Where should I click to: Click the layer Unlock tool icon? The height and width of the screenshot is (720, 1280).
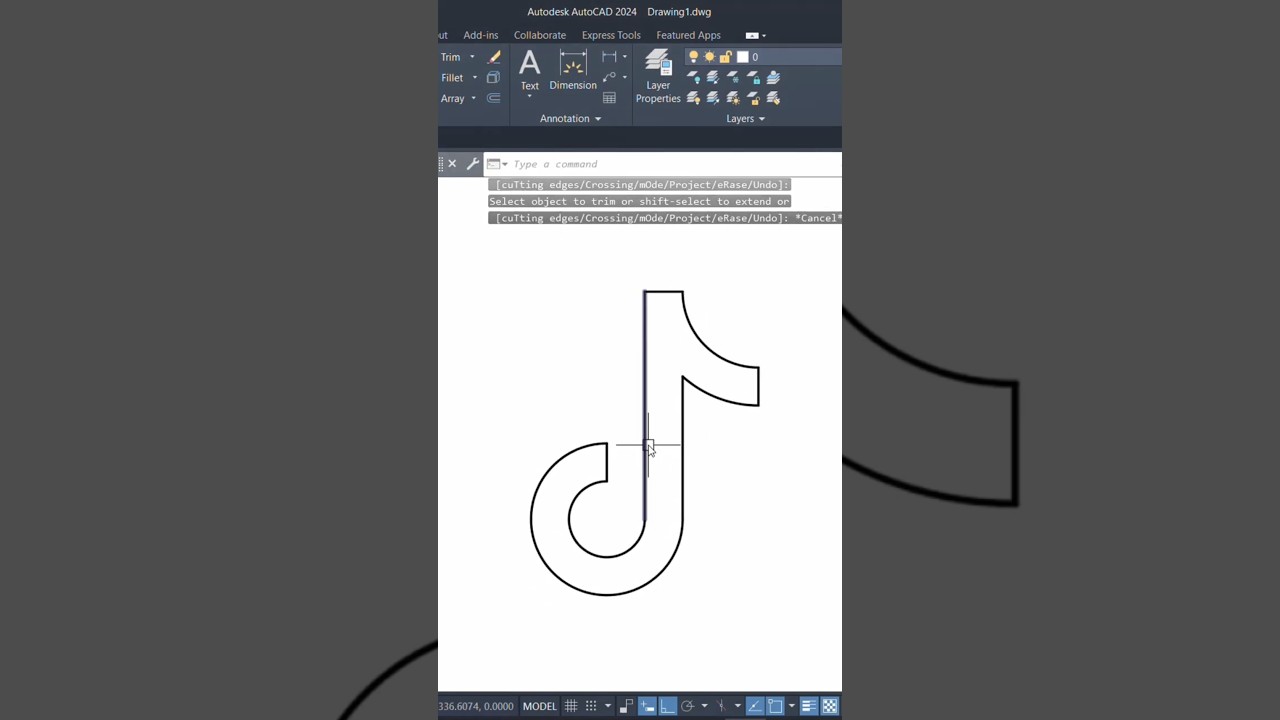(753, 98)
